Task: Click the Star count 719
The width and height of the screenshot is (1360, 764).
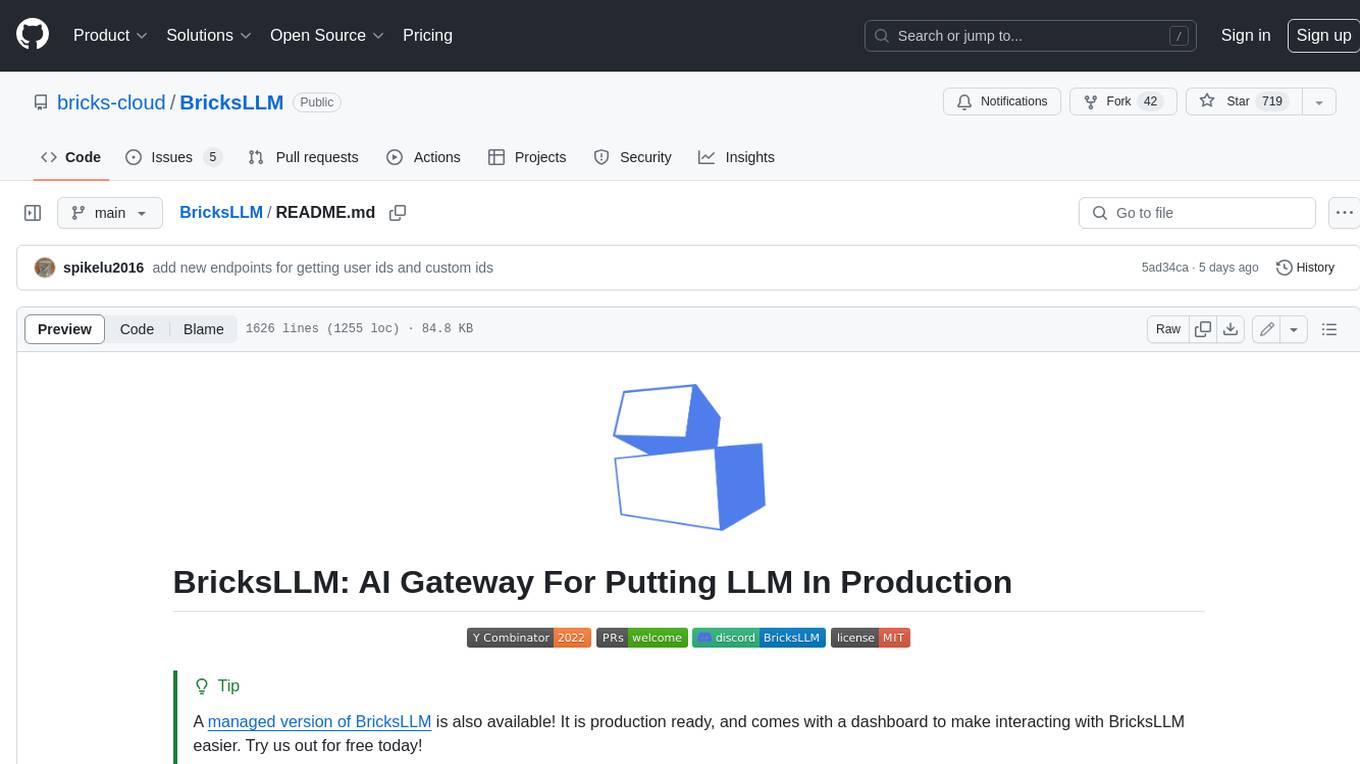Action: [x=1272, y=102]
